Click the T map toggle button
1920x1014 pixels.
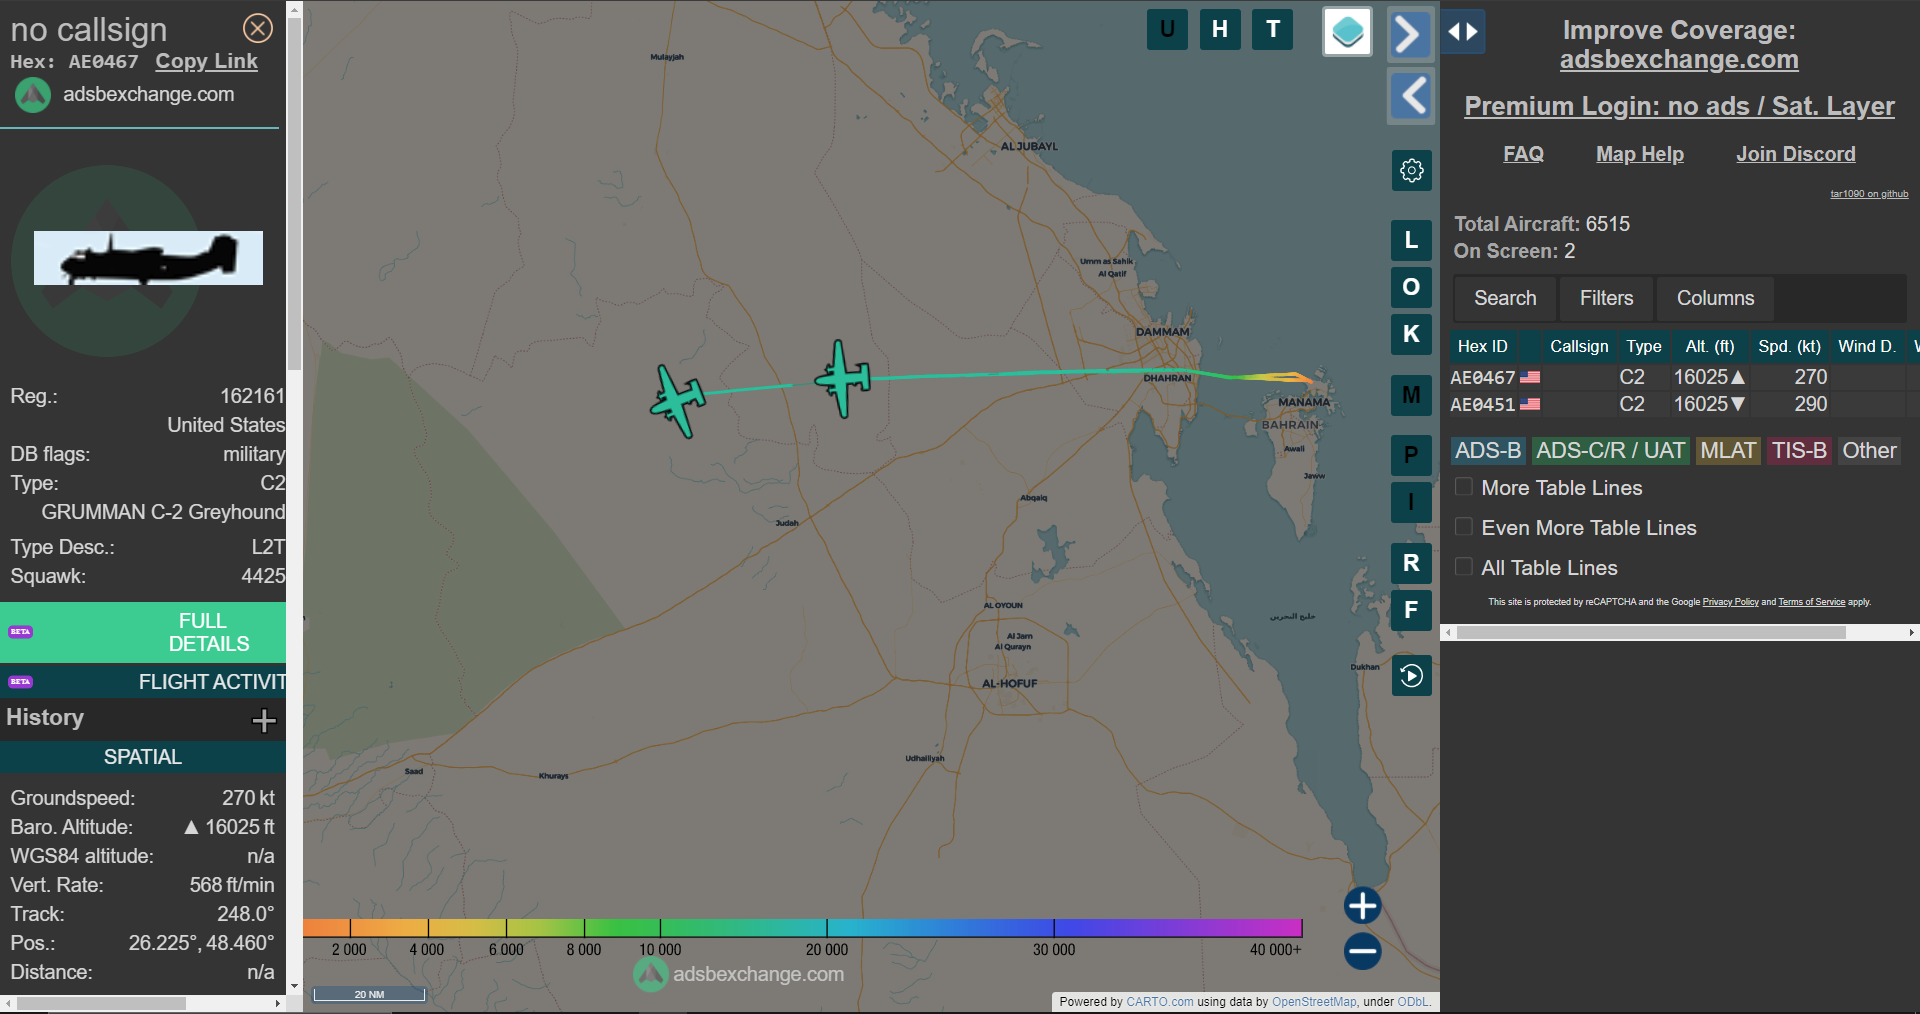1273,29
